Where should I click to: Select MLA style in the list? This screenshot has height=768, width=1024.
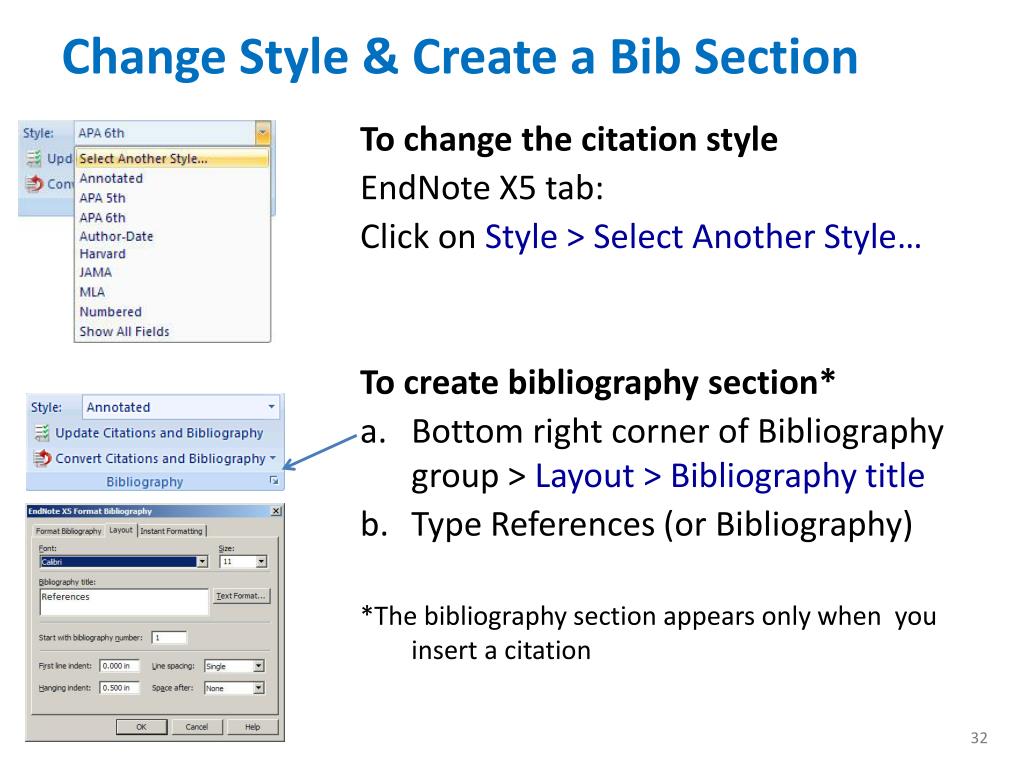92,292
